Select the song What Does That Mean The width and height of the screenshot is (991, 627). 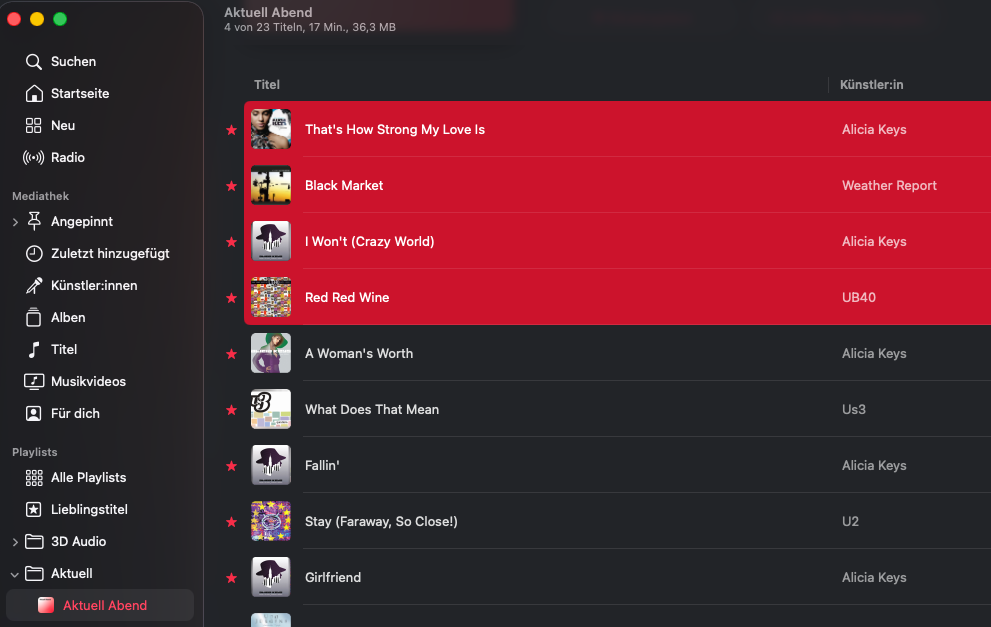point(617,410)
